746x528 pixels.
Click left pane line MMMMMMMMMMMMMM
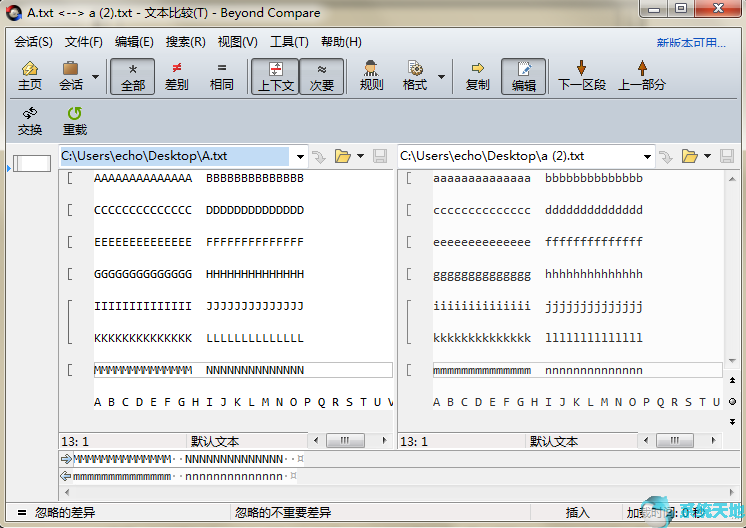pyautogui.click(x=143, y=370)
